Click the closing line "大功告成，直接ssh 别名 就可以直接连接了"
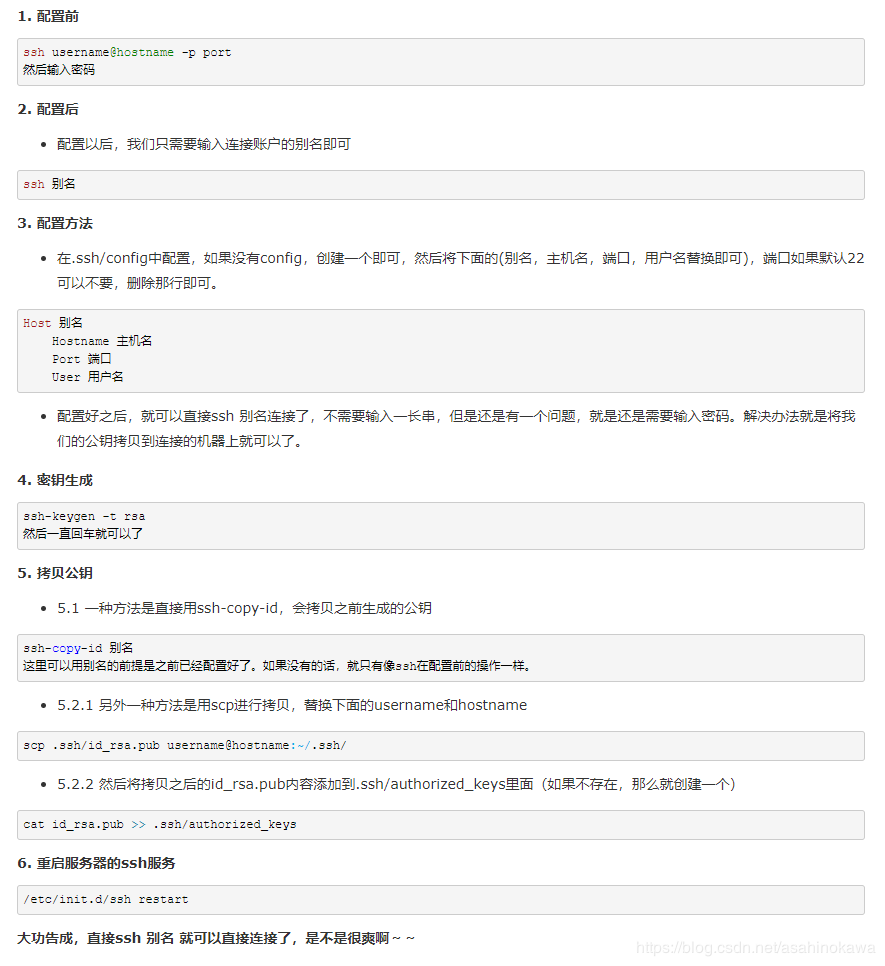This screenshot has height=966, width=885. click(x=216, y=938)
